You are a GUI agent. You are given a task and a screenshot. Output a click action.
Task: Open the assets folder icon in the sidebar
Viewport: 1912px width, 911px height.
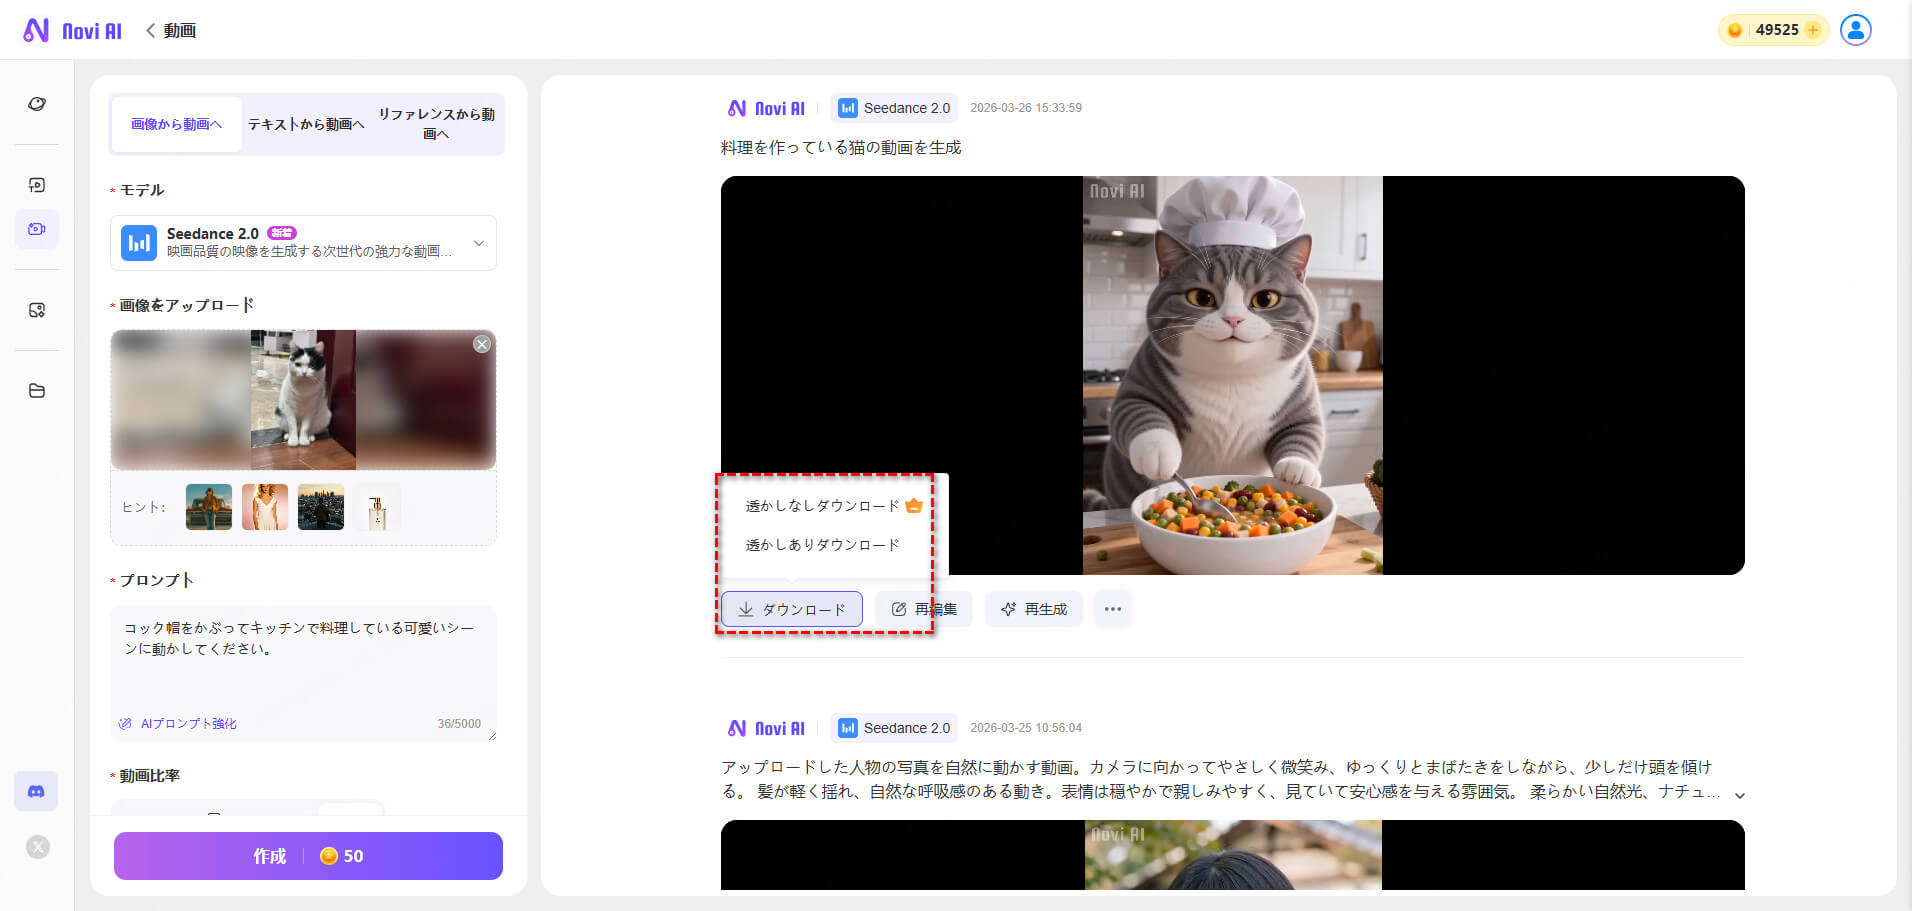pyautogui.click(x=37, y=391)
